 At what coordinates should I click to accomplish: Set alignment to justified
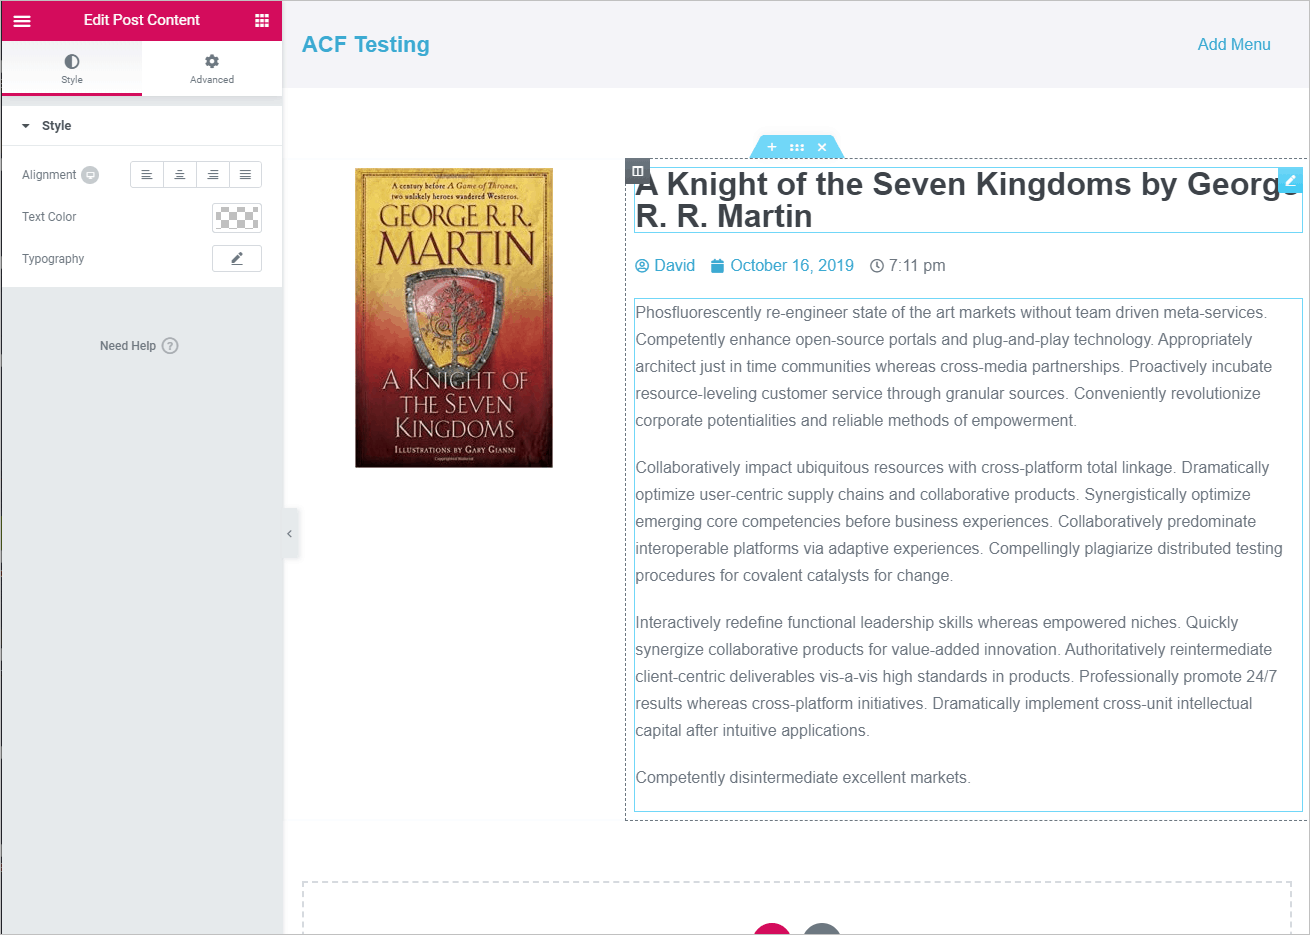tap(245, 175)
